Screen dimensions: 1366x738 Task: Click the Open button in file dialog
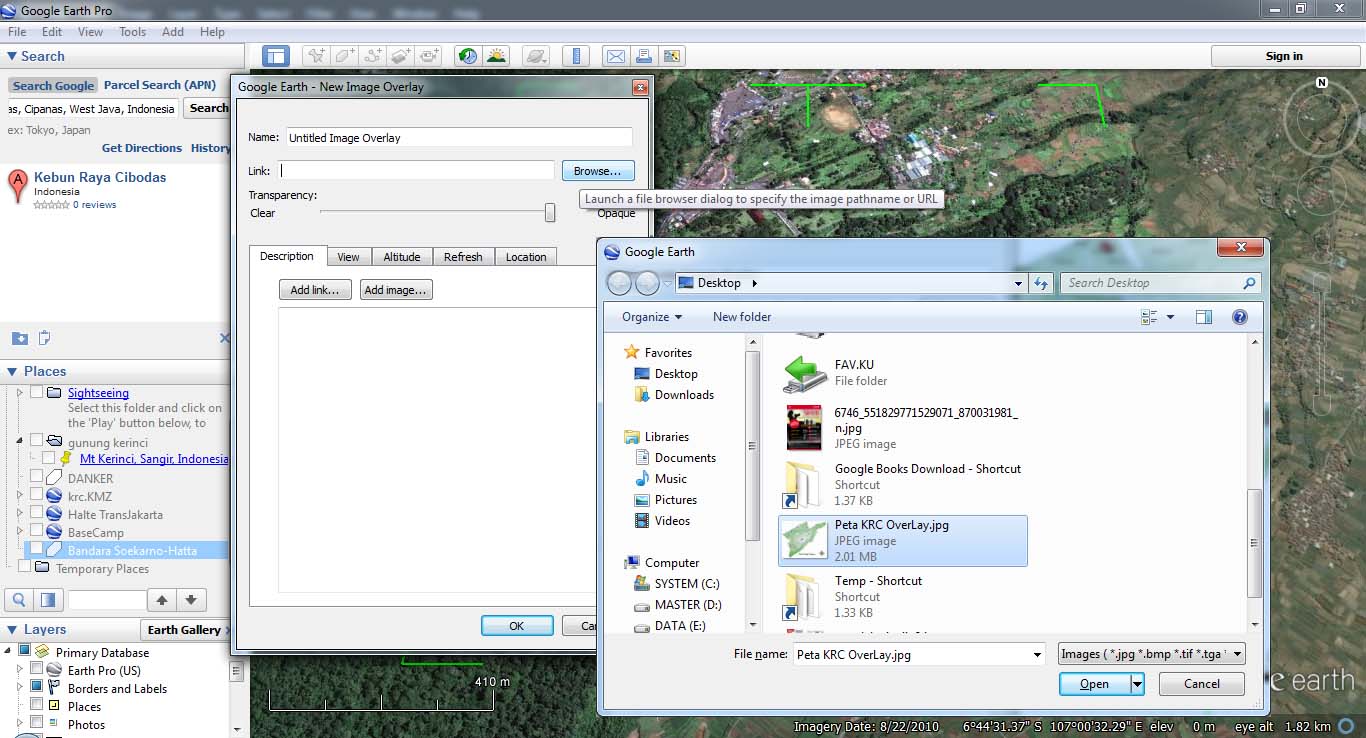[1093, 684]
